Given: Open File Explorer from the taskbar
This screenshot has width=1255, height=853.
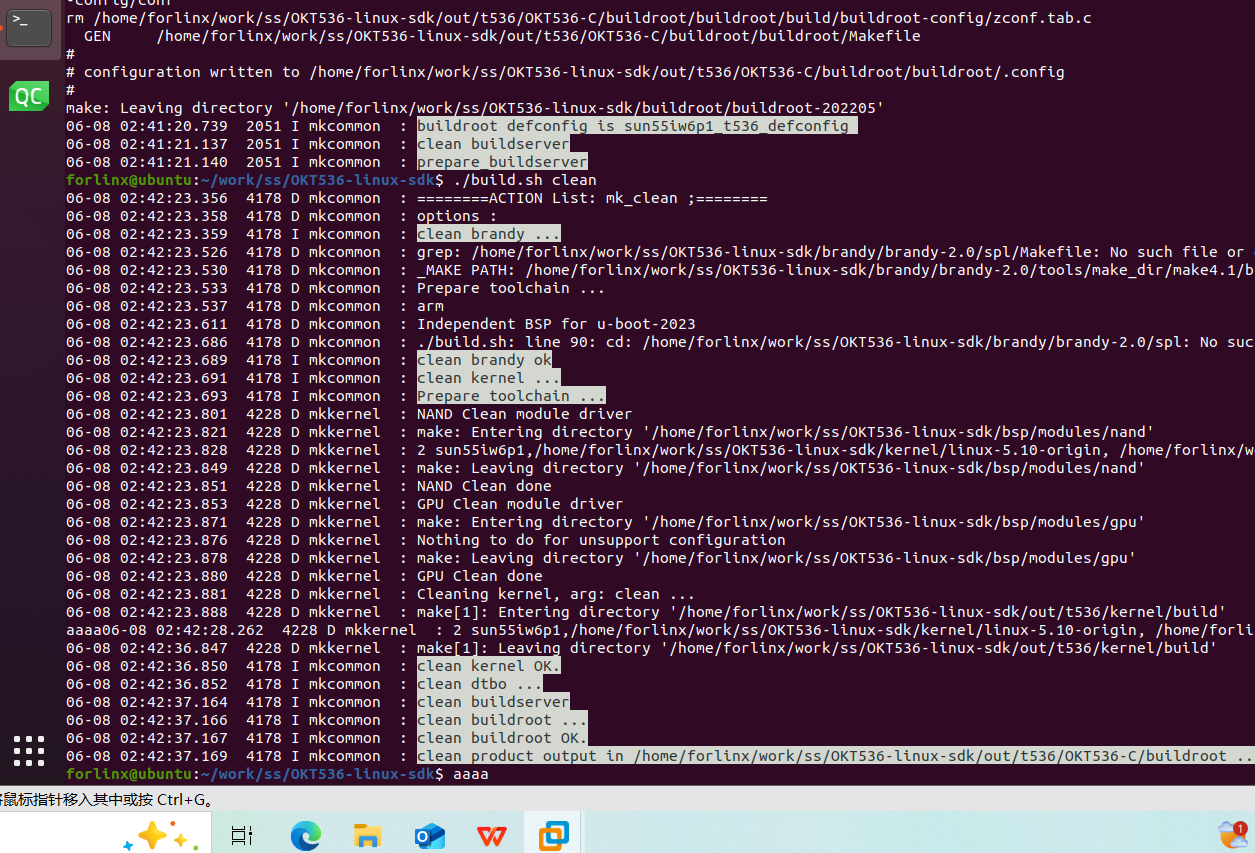Looking at the screenshot, I should point(368,836).
